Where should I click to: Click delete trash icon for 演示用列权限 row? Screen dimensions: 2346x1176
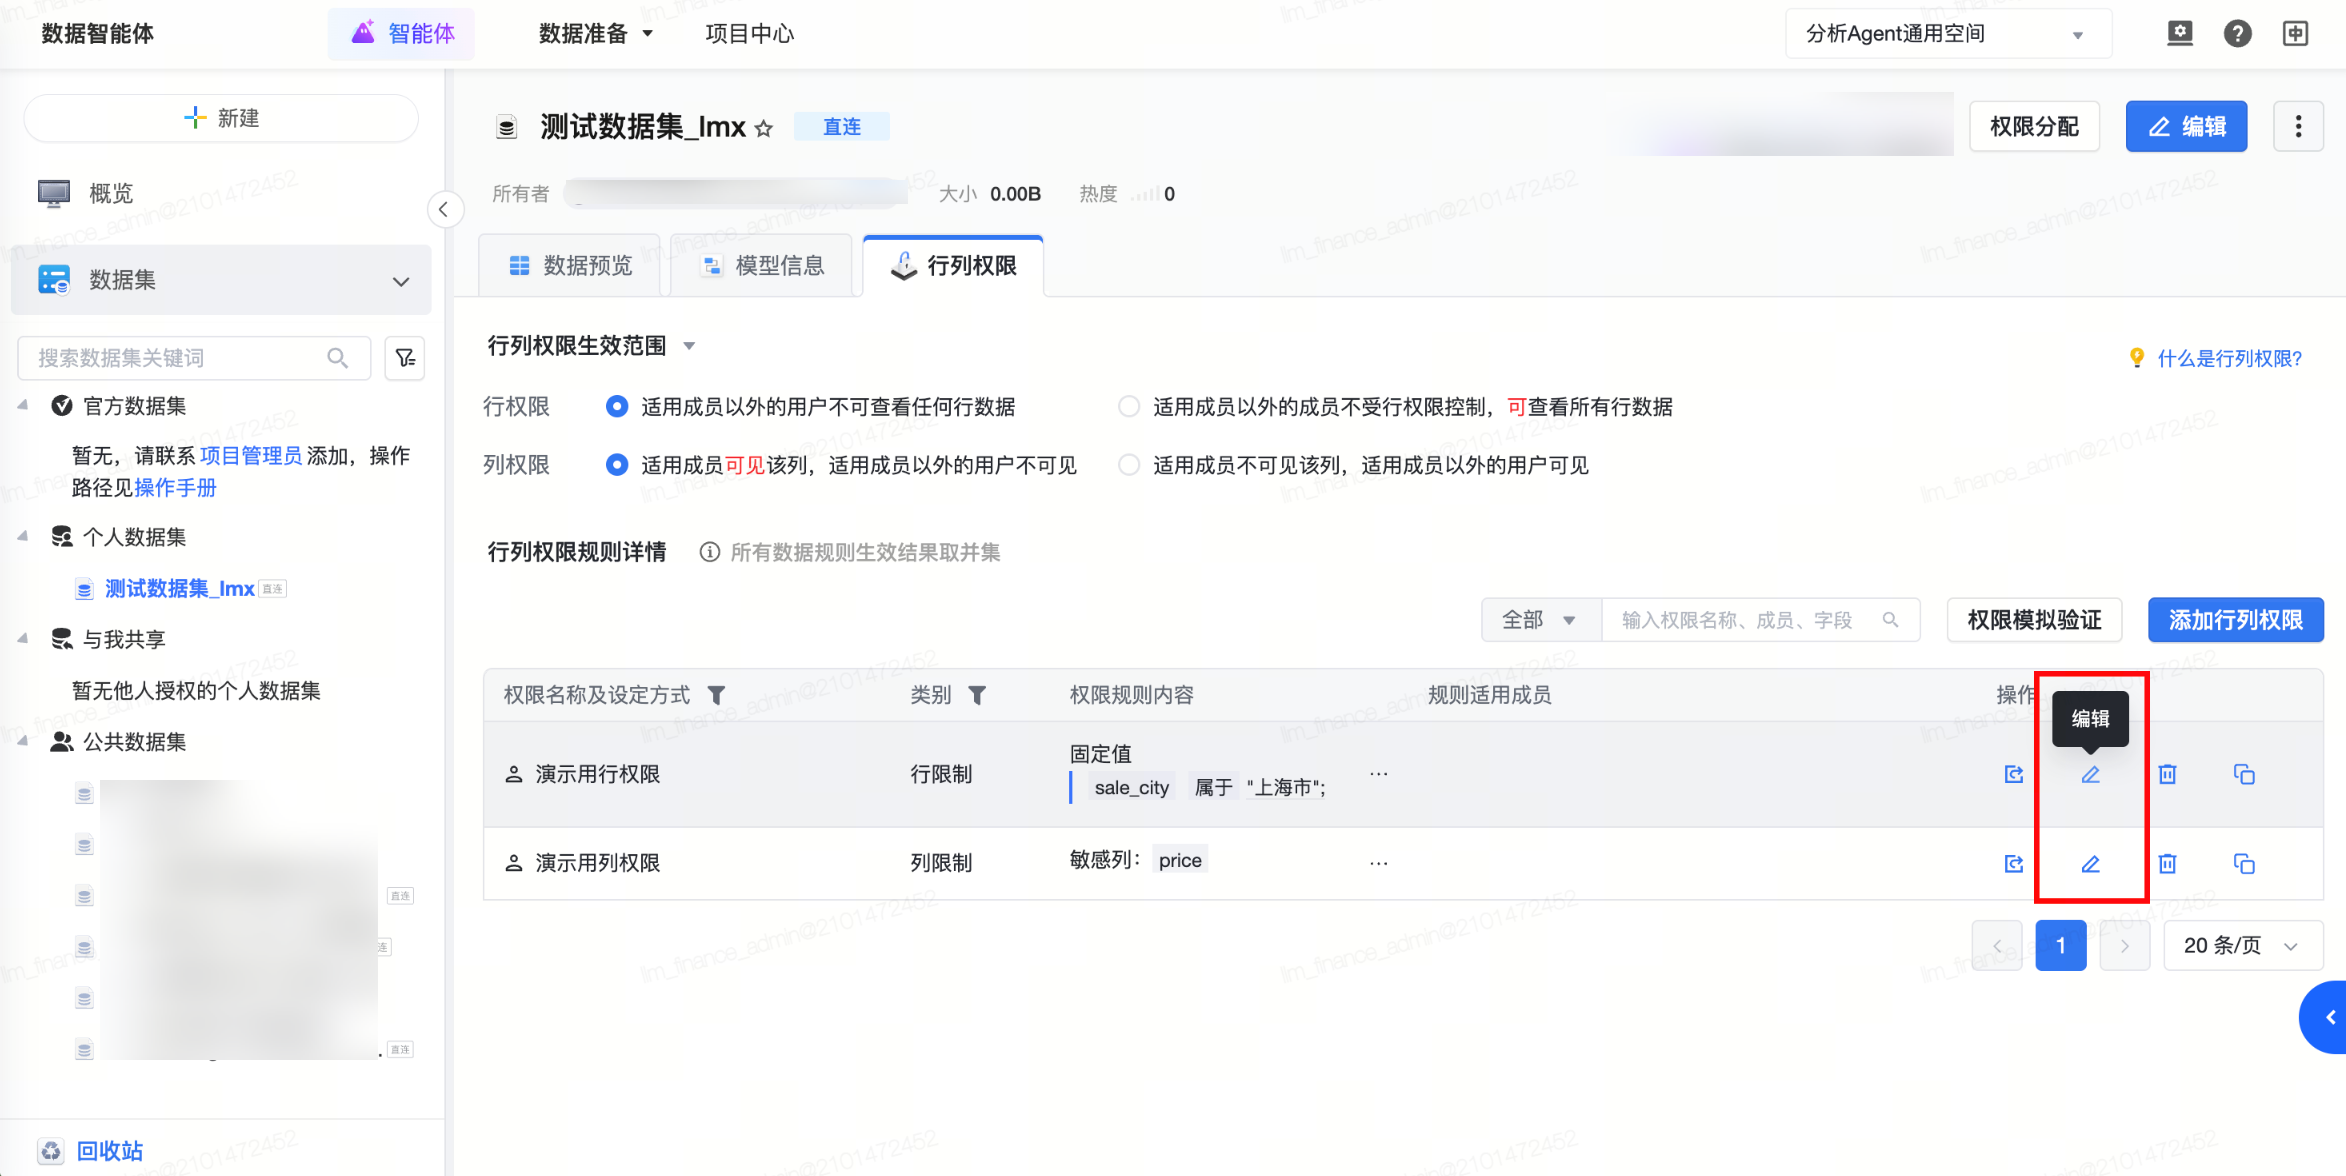[x=2167, y=863]
